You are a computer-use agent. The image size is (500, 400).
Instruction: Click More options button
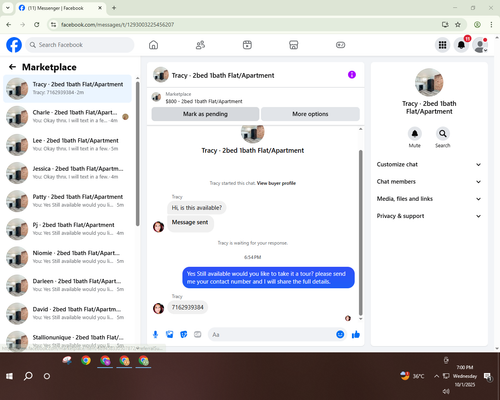[x=310, y=114]
